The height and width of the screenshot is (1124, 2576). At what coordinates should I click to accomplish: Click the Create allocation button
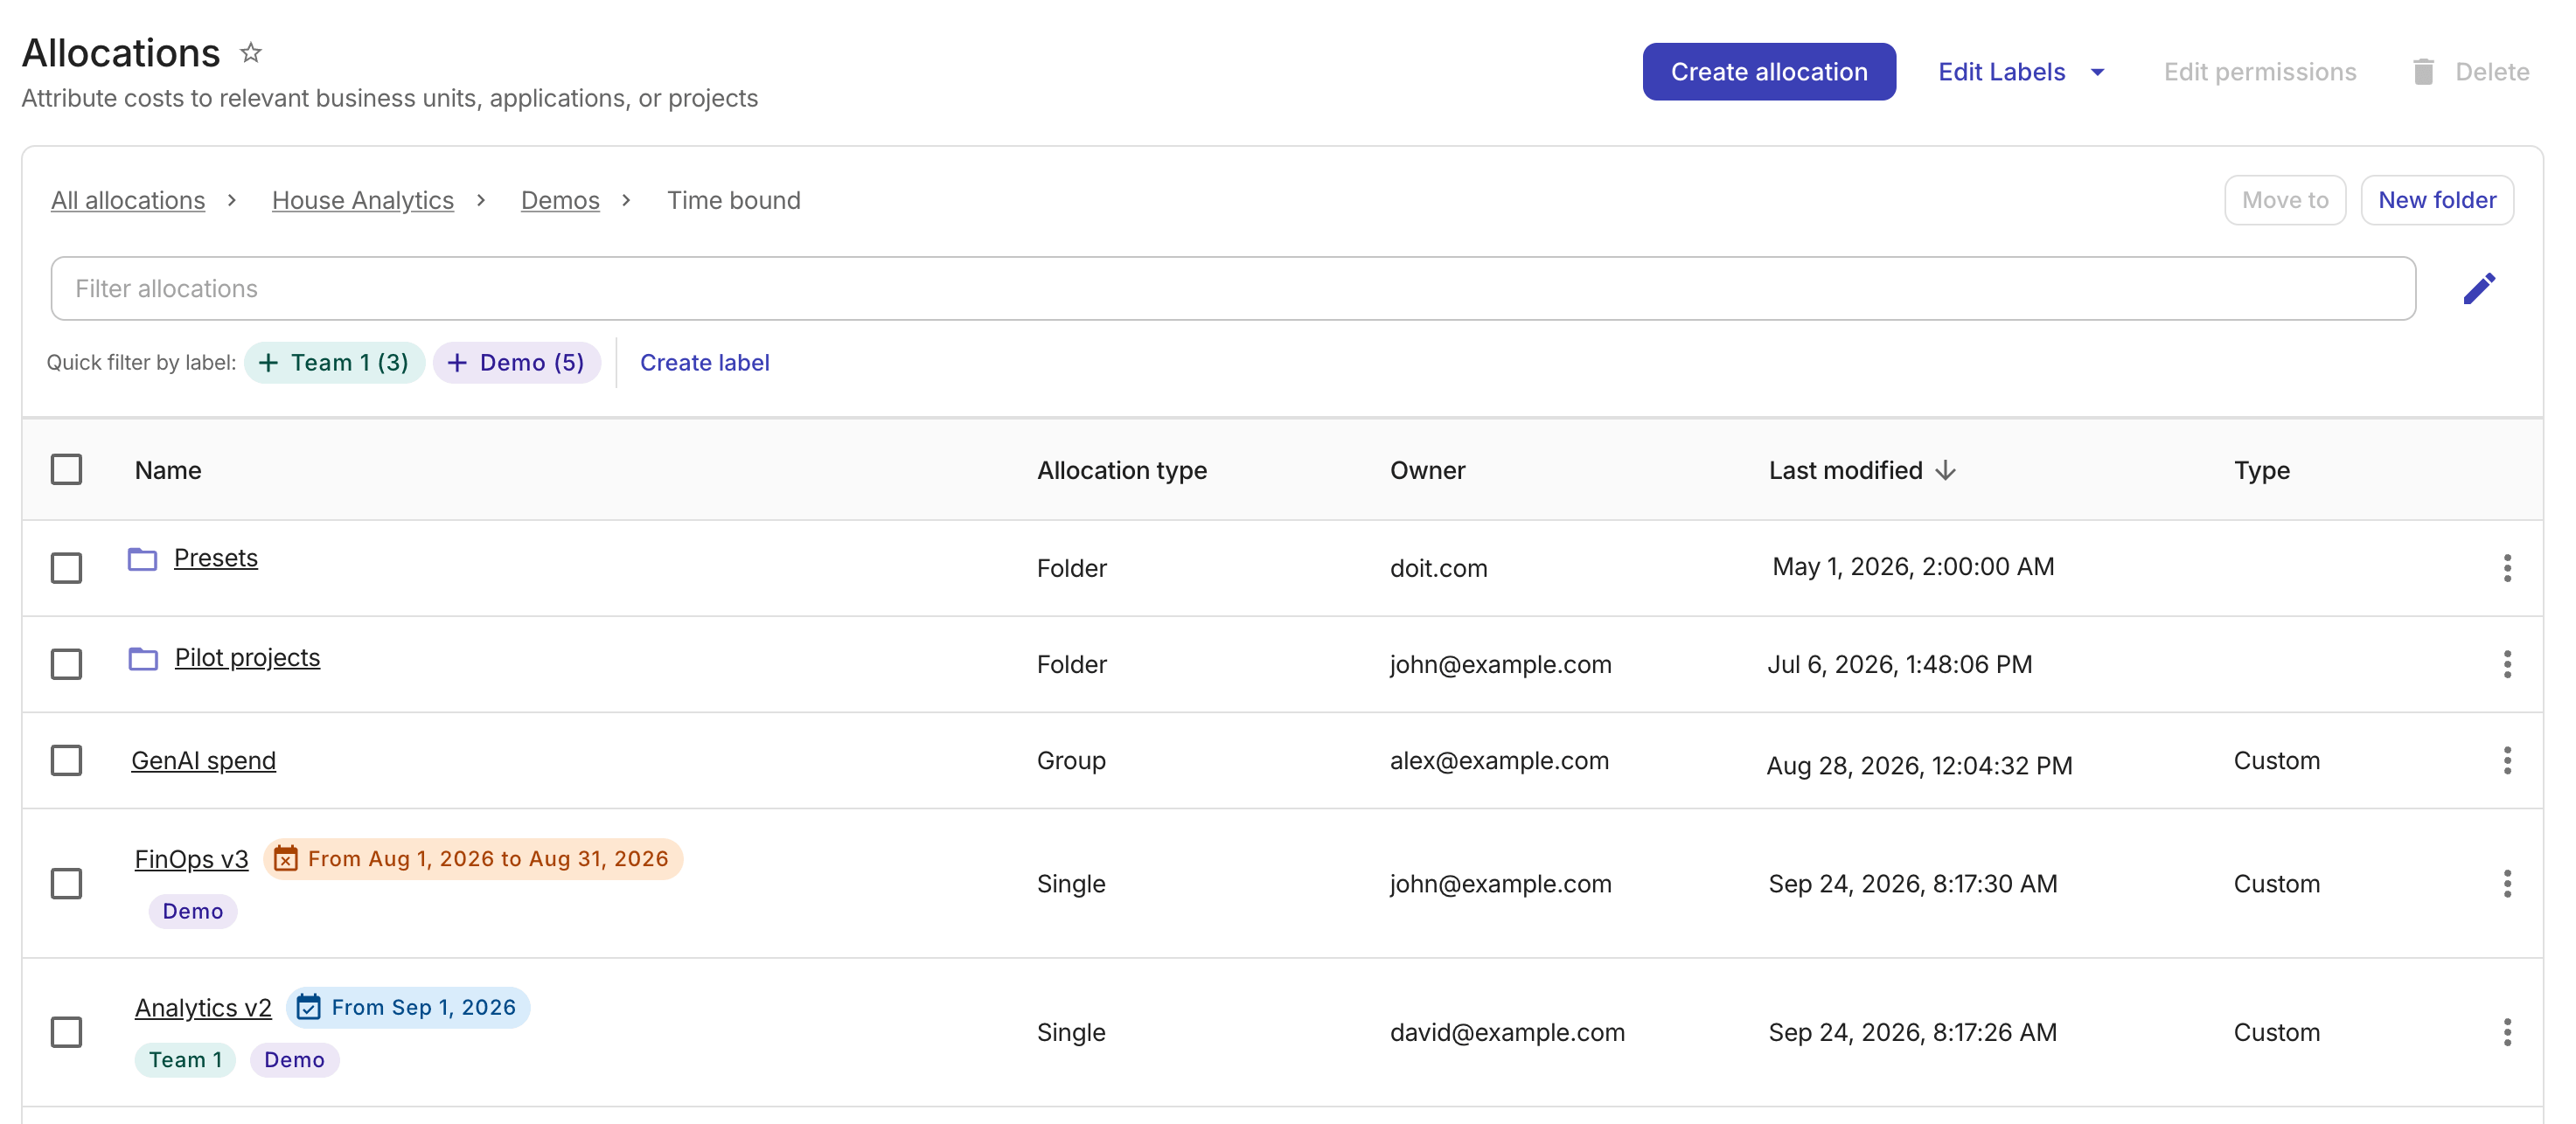(x=1769, y=72)
